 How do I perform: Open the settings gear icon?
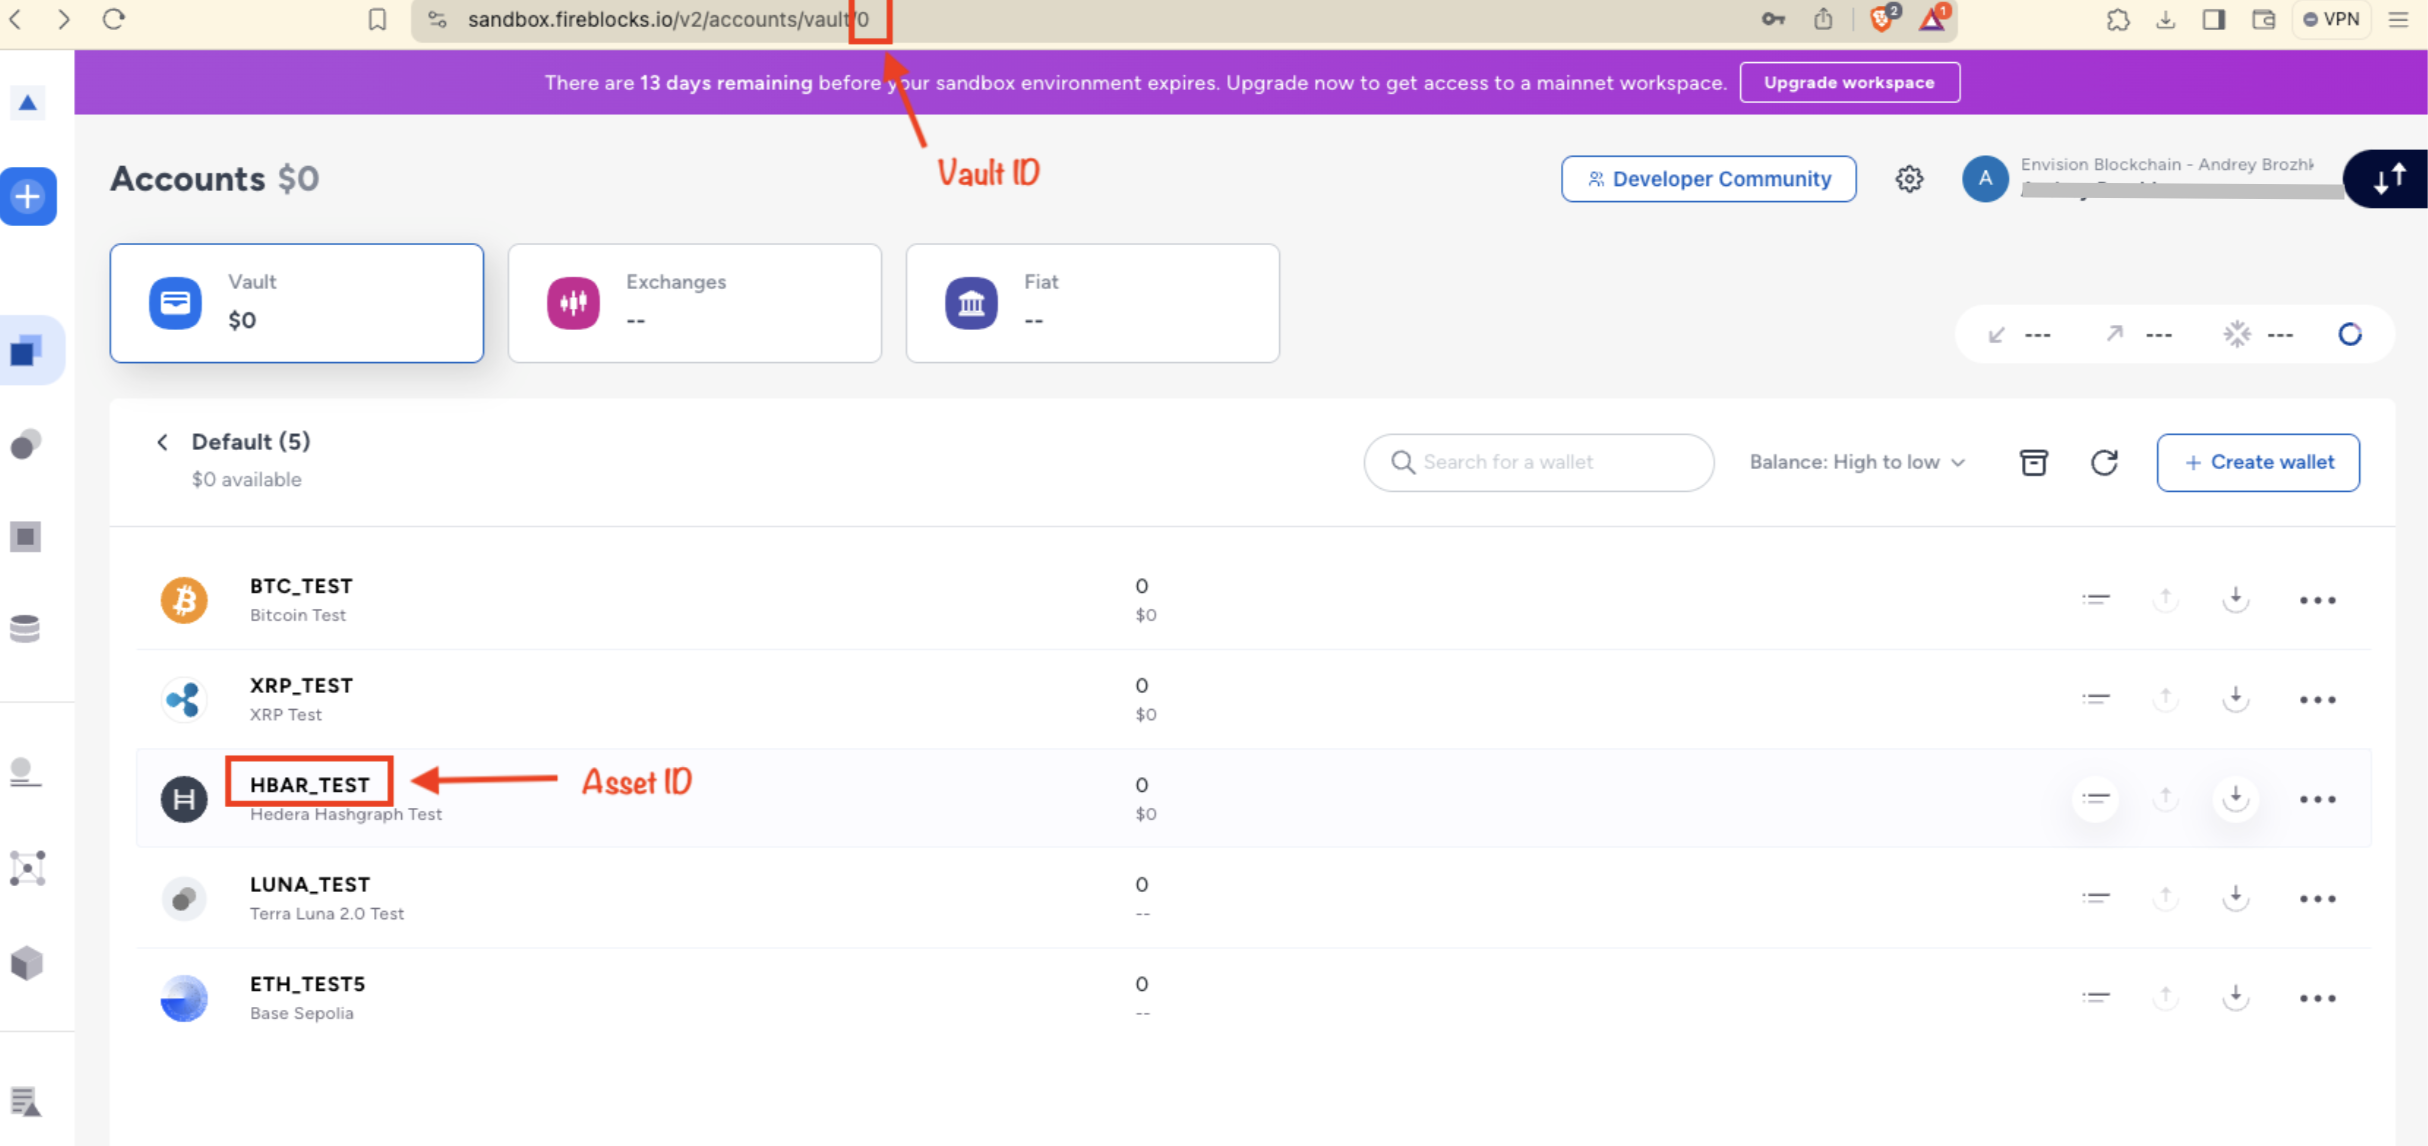pos(1909,179)
